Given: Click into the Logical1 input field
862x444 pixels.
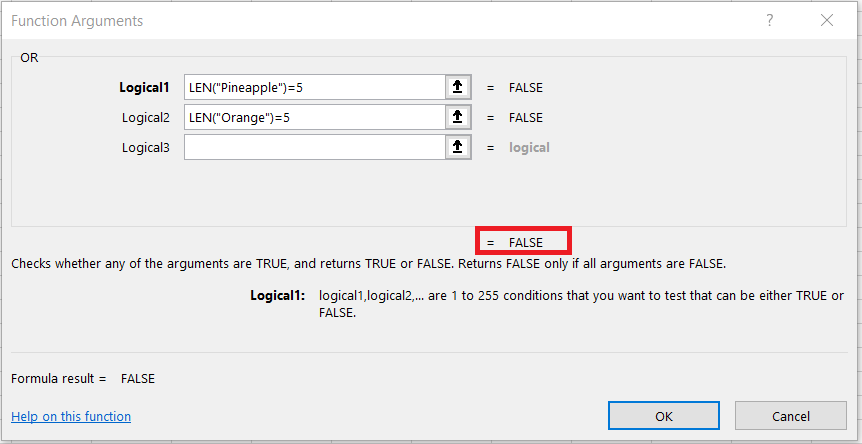Looking at the screenshot, I should click(314, 88).
